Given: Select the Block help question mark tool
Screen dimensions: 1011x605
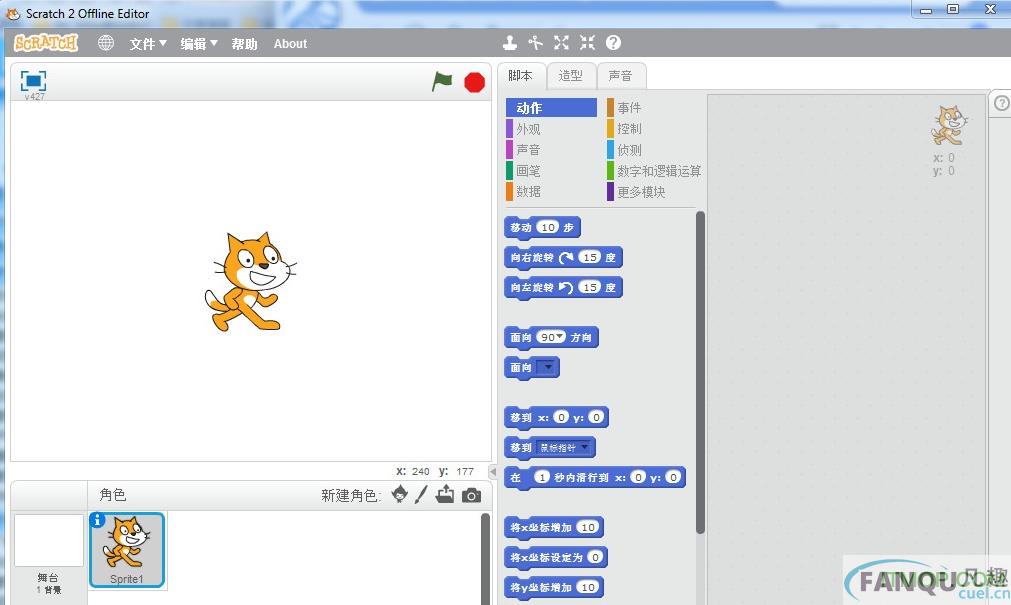Looking at the screenshot, I should click(613, 43).
